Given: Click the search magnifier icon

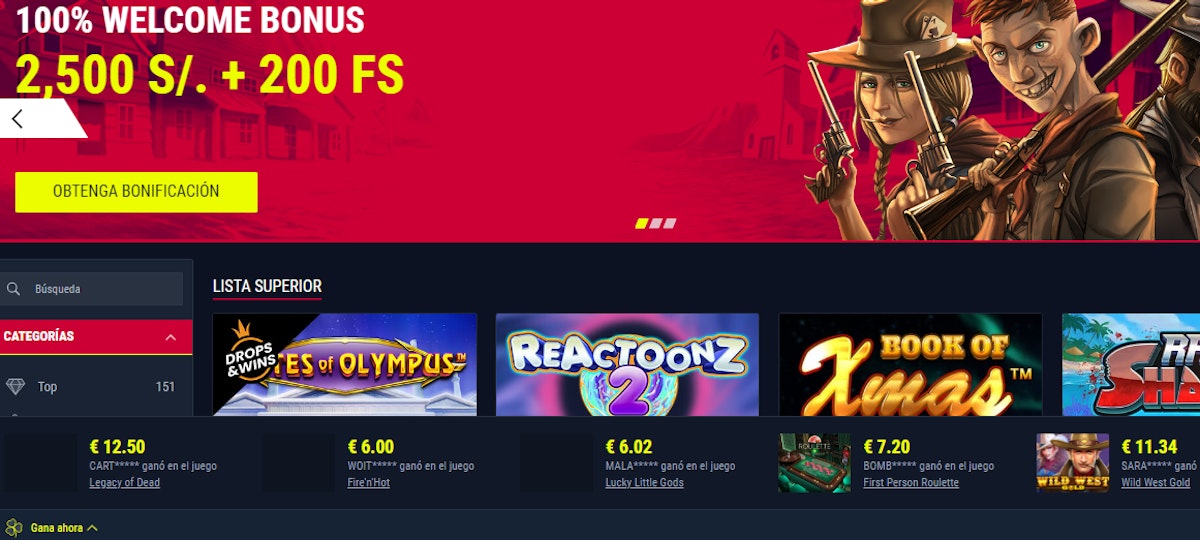Looking at the screenshot, I should point(14,289).
